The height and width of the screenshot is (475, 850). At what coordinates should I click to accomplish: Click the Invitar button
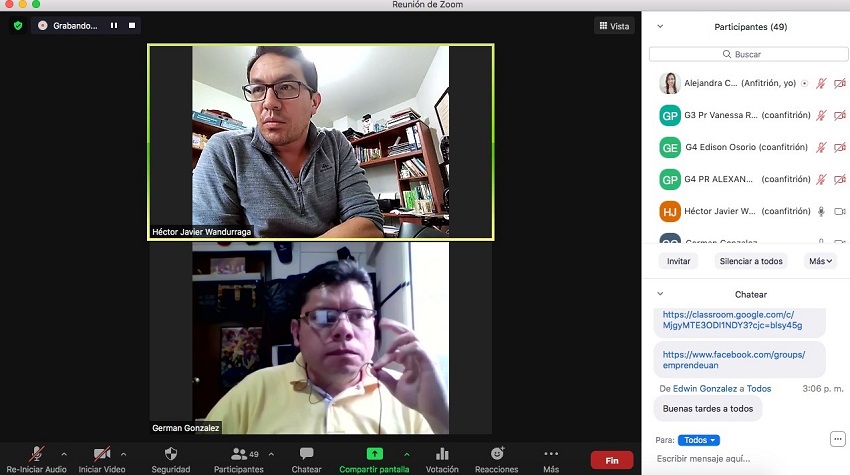tap(678, 261)
